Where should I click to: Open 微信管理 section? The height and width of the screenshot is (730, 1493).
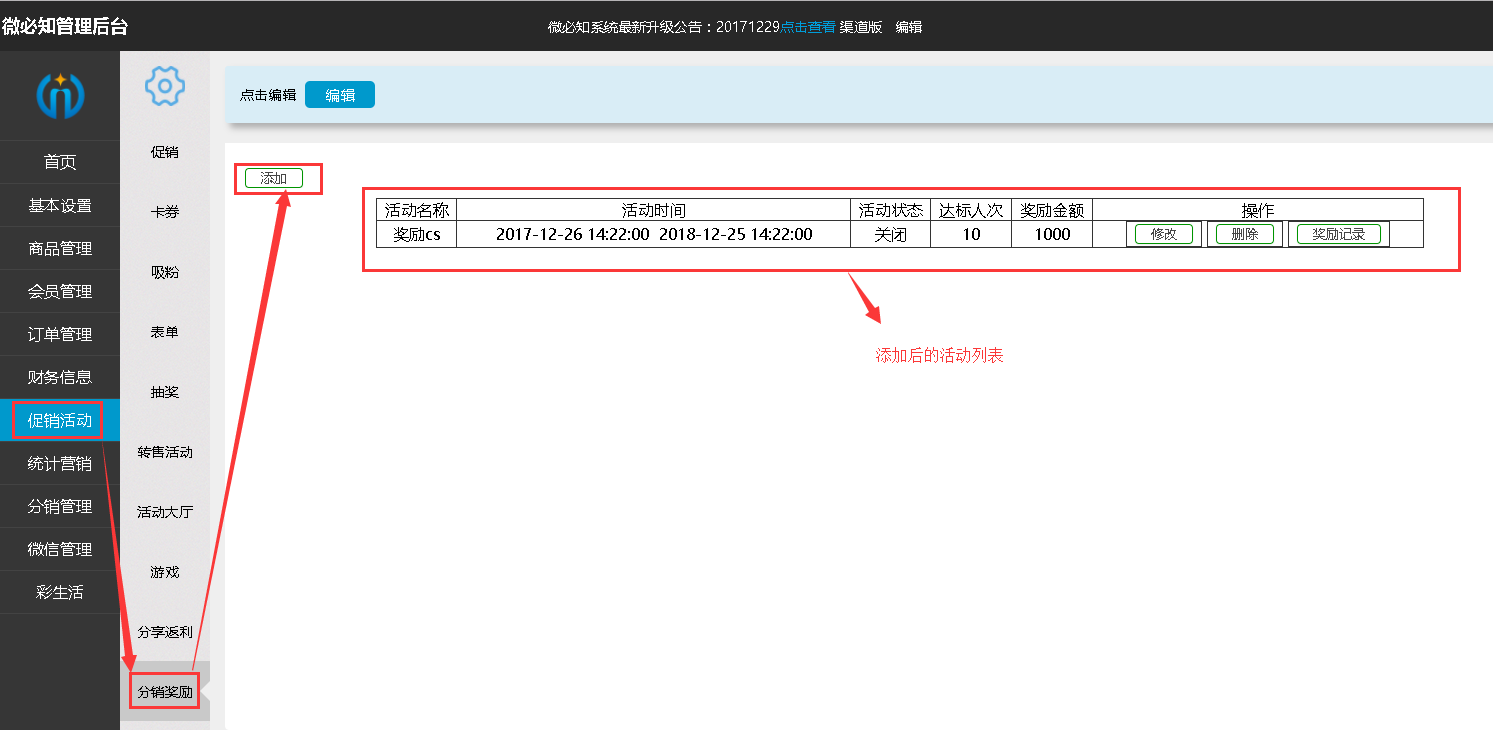click(60, 549)
